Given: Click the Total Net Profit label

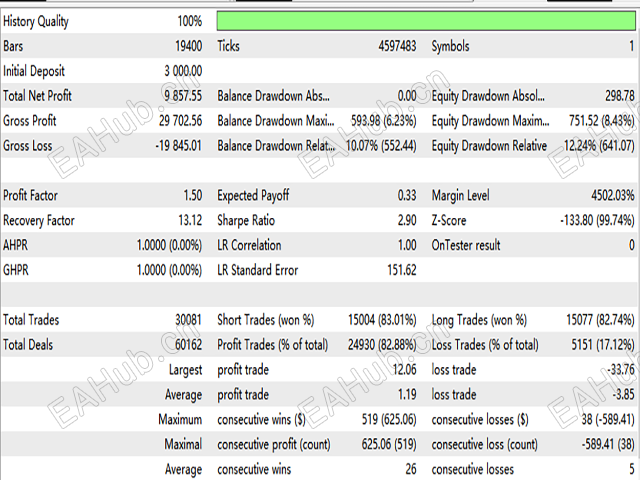Looking at the screenshot, I should pyautogui.click(x=37, y=96).
